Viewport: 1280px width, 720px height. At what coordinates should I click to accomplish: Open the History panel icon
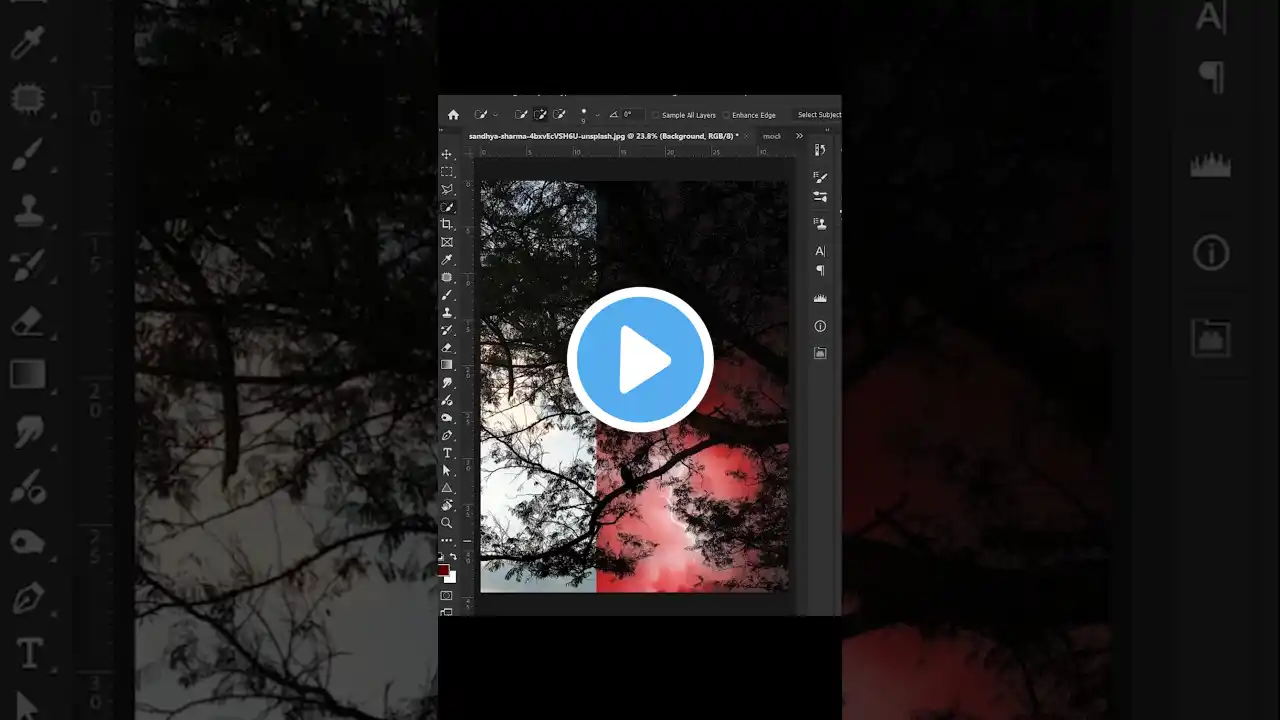[x=820, y=150]
